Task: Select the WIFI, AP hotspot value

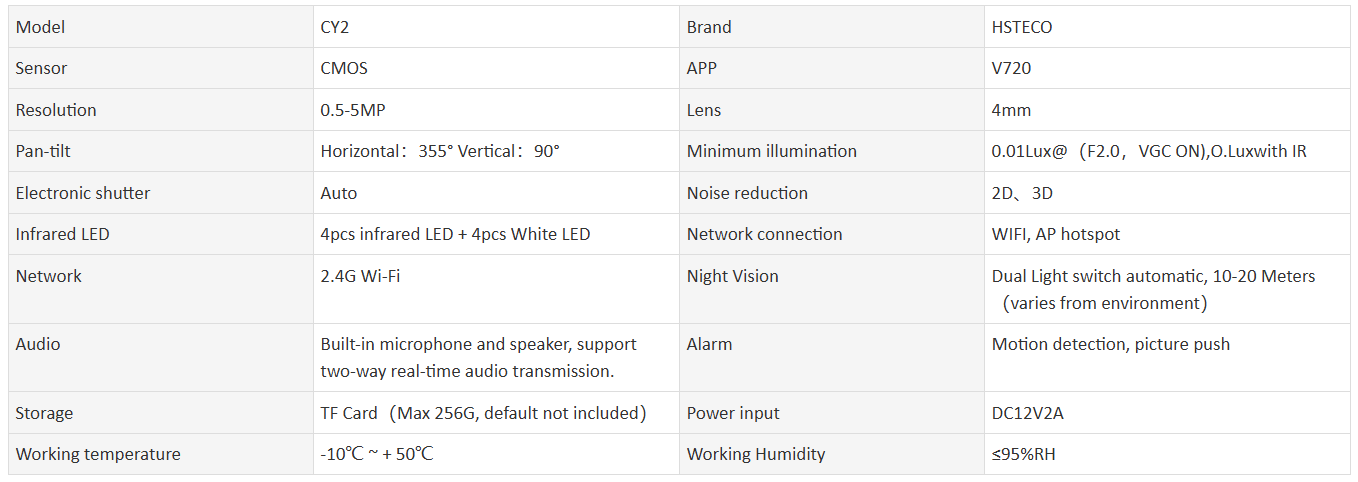Action: (1055, 234)
